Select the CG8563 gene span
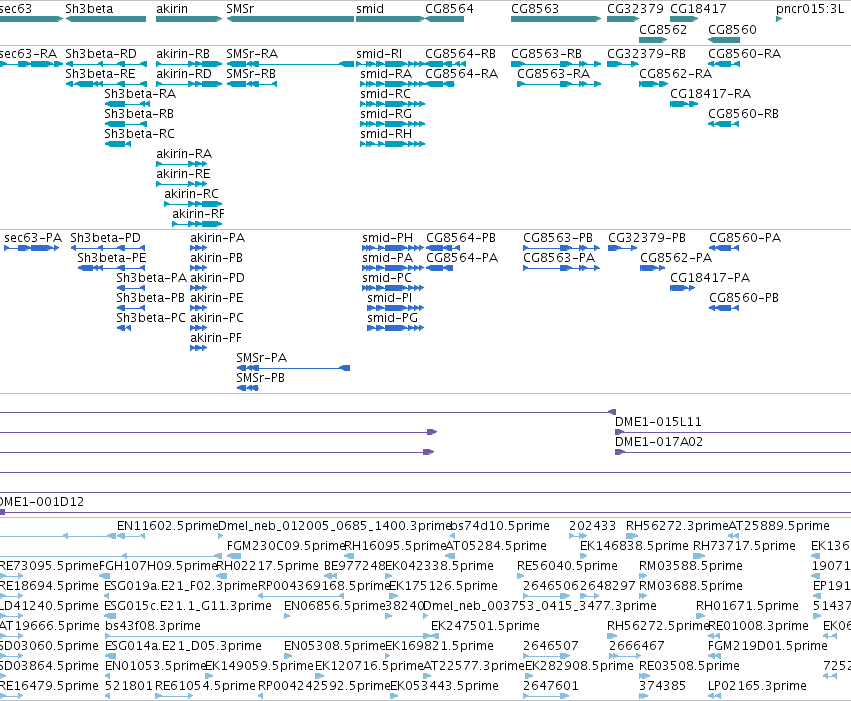The width and height of the screenshot is (851, 701). coord(556,19)
